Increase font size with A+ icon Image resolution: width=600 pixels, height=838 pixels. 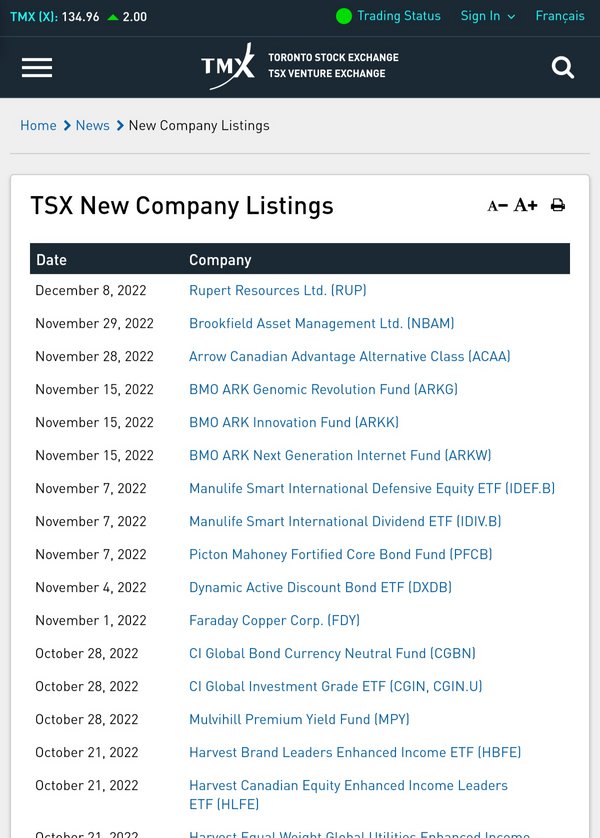pyautogui.click(x=525, y=205)
